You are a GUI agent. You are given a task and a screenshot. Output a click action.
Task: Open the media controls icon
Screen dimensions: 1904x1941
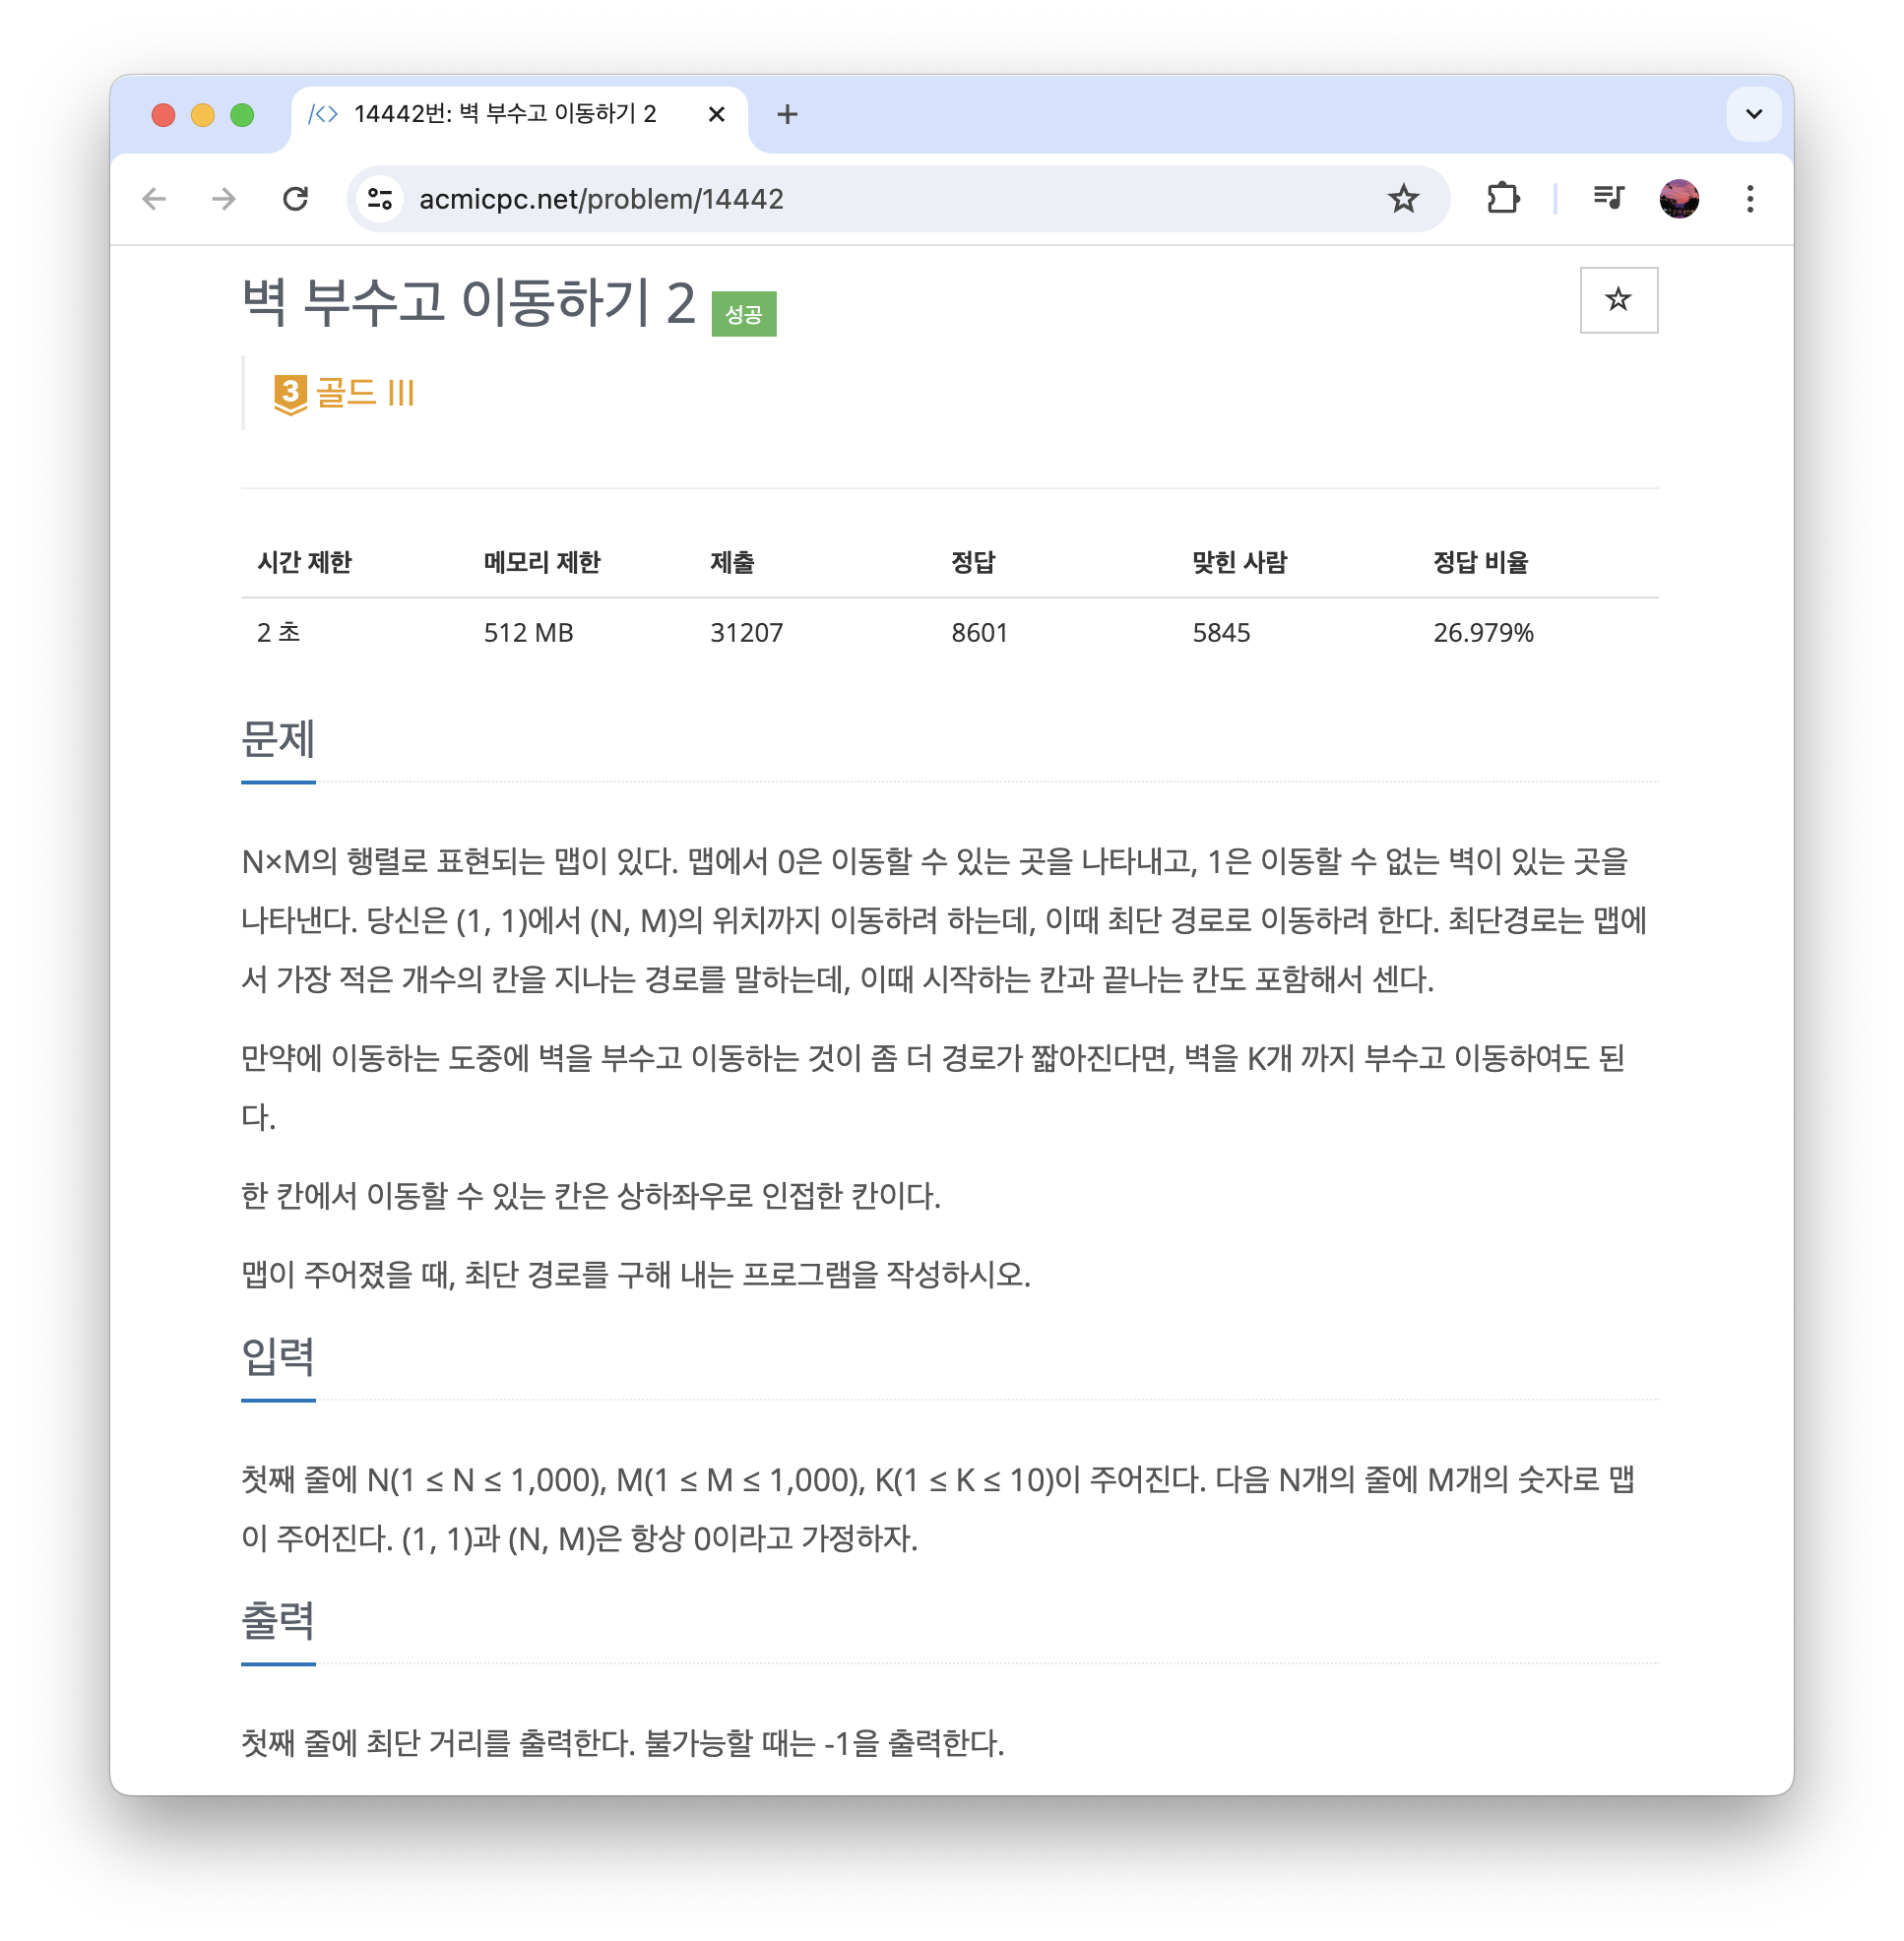tap(1608, 199)
